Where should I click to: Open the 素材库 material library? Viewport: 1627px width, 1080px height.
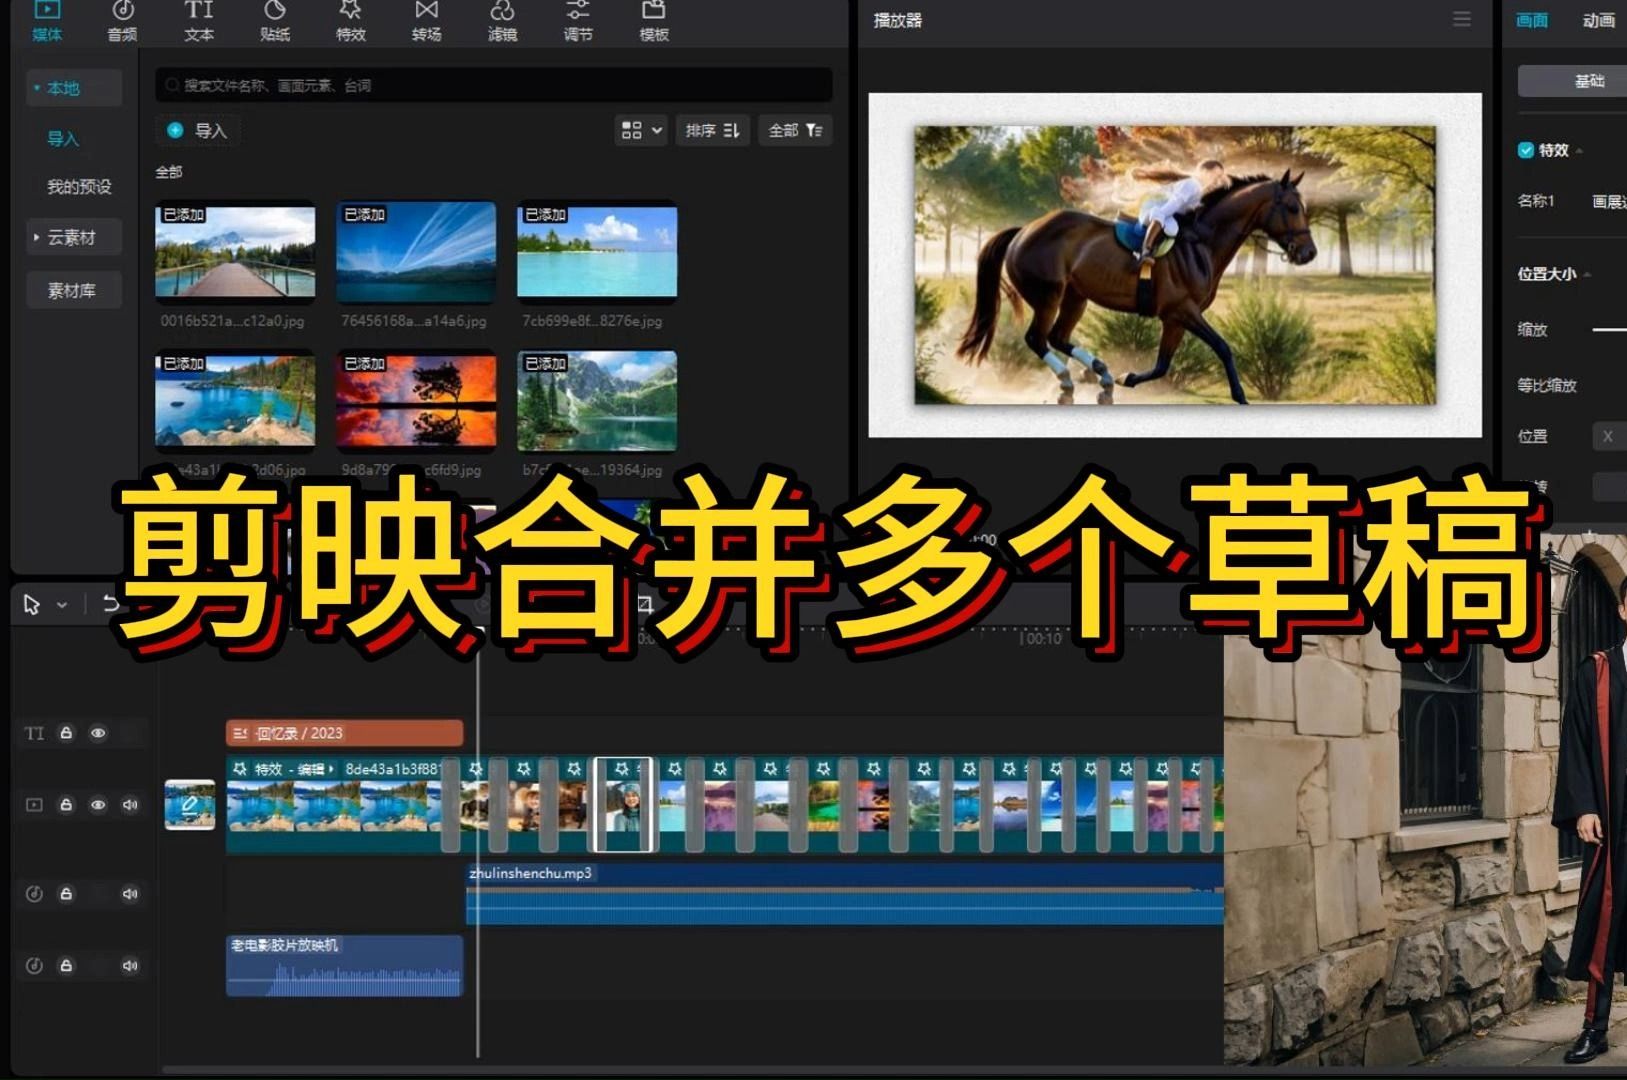73,290
